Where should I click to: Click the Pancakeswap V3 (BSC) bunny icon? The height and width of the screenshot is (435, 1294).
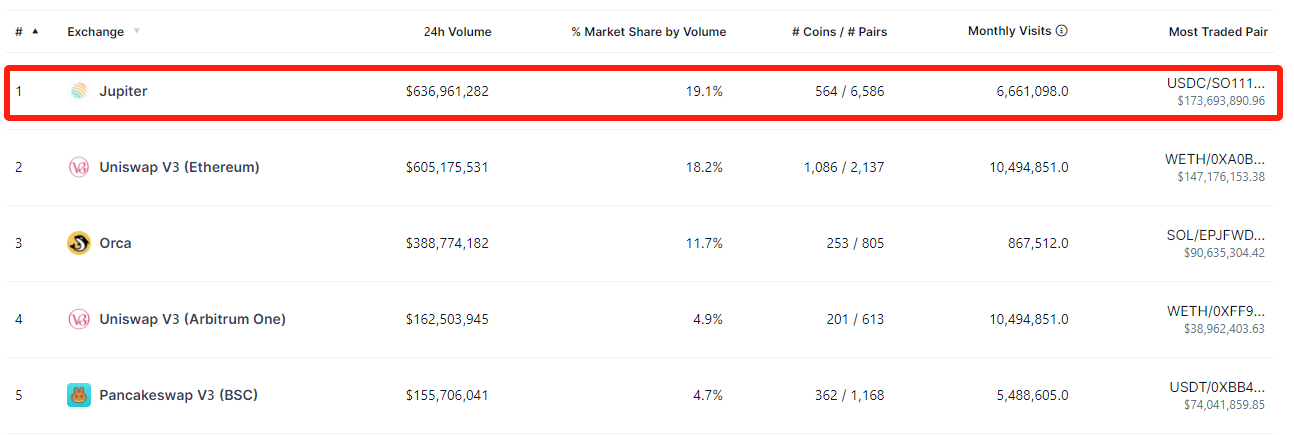coord(79,395)
